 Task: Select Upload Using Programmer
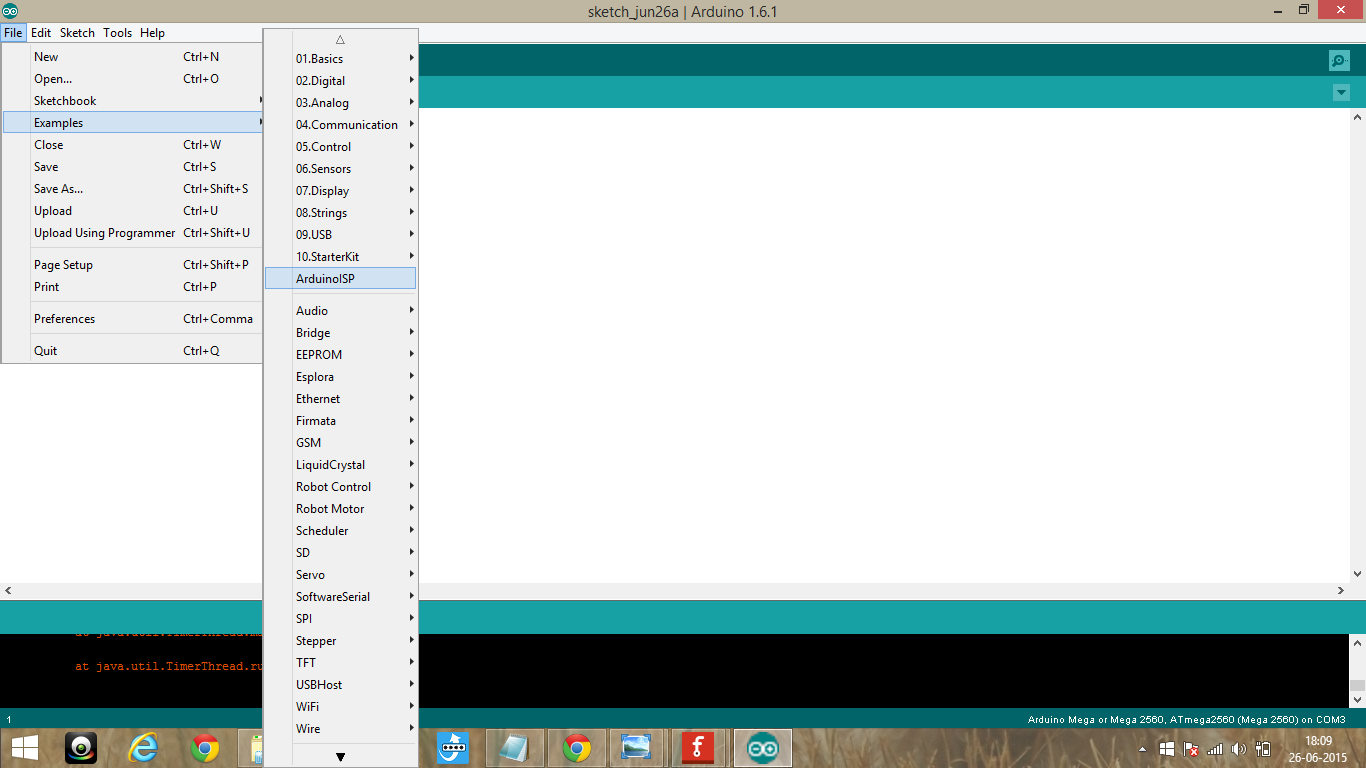pyautogui.click(x=132, y=233)
